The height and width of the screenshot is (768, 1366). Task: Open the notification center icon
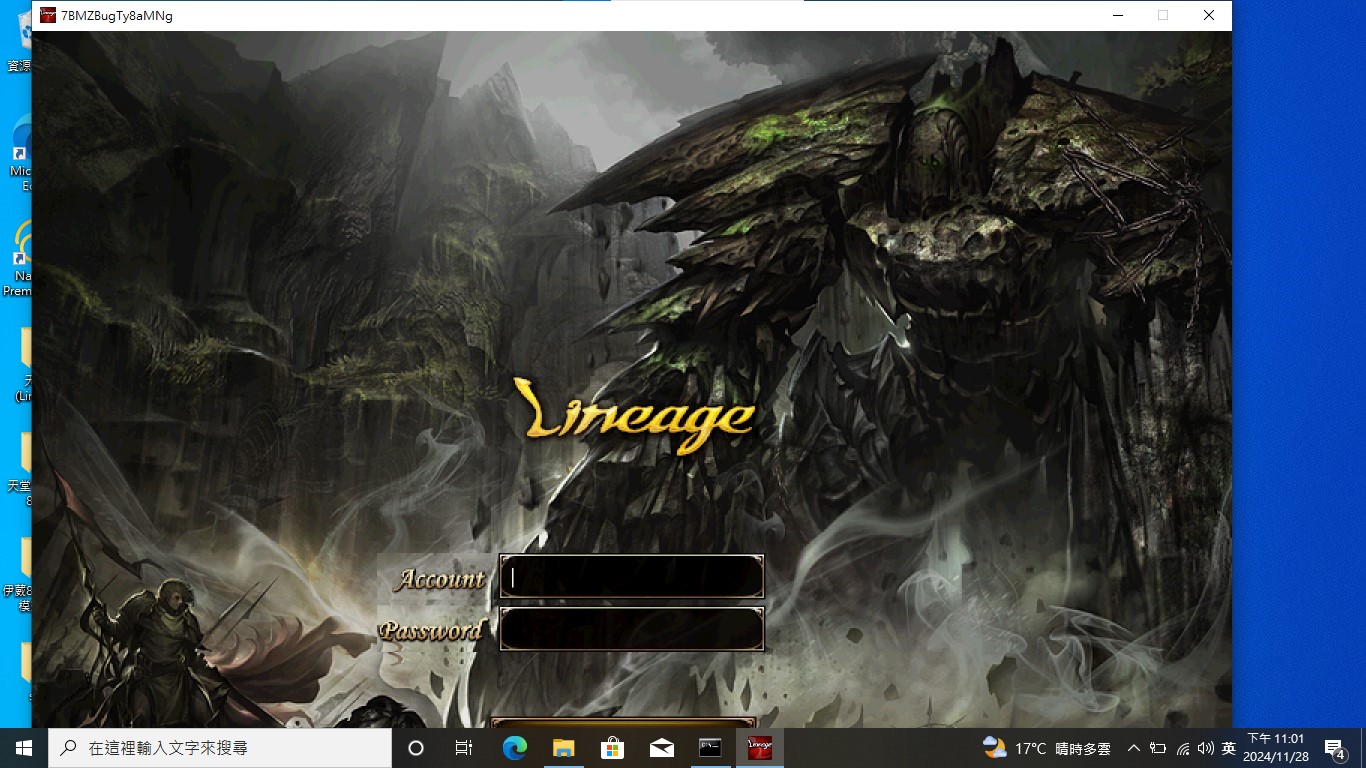pyautogui.click(x=1334, y=748)
